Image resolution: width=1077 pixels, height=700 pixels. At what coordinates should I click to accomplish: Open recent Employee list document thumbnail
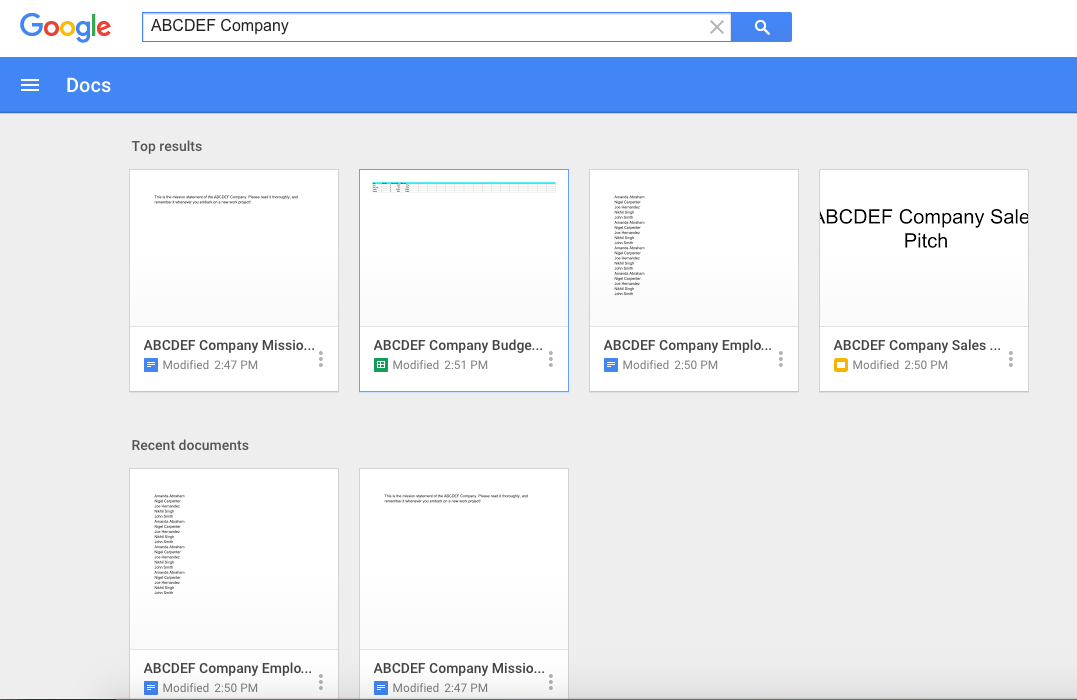pos(234,559)
